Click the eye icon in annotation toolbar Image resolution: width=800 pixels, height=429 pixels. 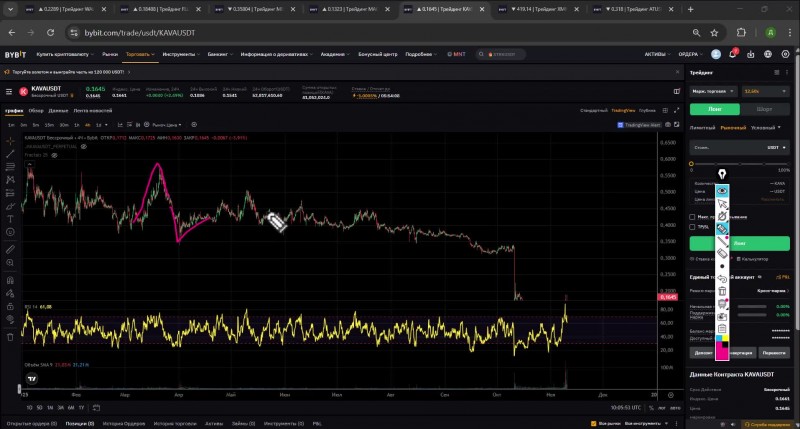[722, 189]
